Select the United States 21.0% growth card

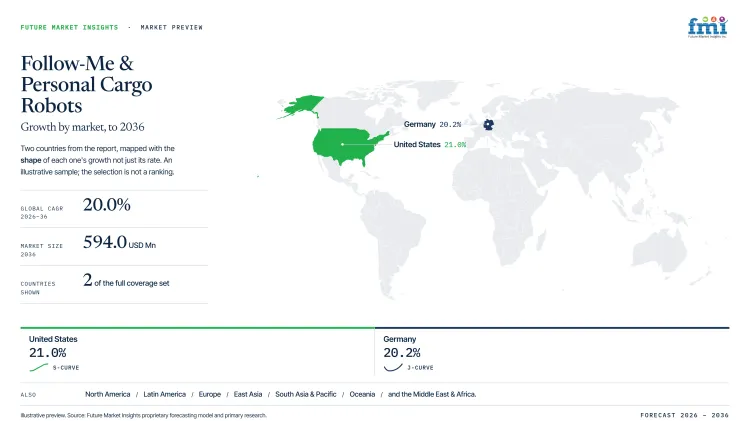click(x=198, y=353)
